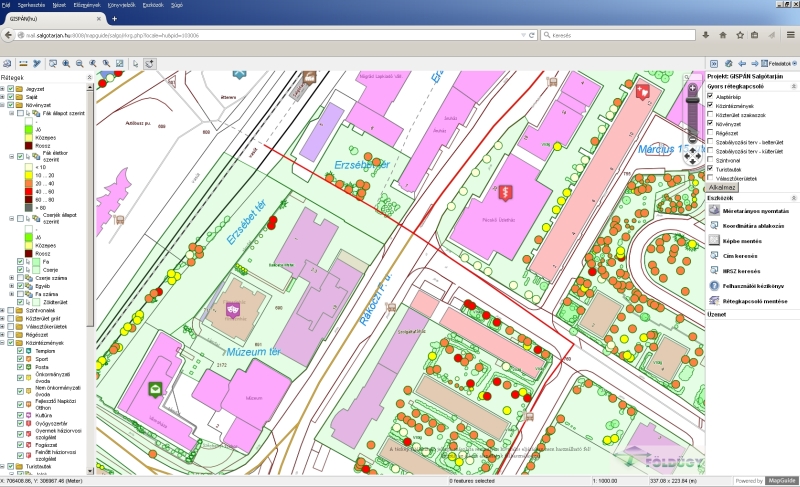Click the Képbe mentés tool icon

[713, 241]
